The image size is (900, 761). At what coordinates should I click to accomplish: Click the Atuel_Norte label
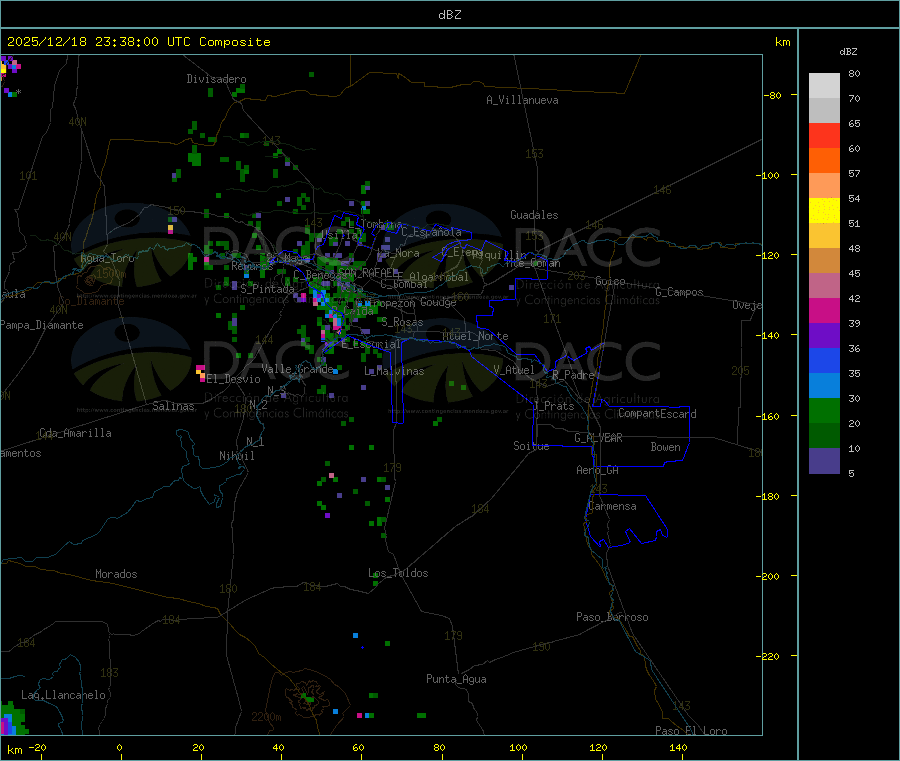point(475,336)
